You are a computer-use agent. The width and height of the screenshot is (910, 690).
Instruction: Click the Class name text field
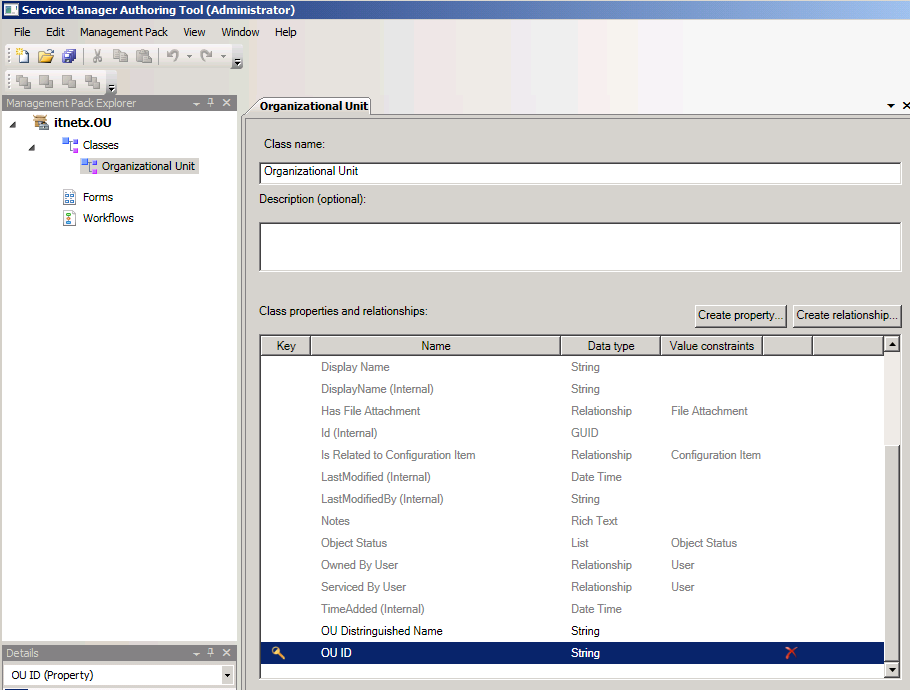coord(579,172)
